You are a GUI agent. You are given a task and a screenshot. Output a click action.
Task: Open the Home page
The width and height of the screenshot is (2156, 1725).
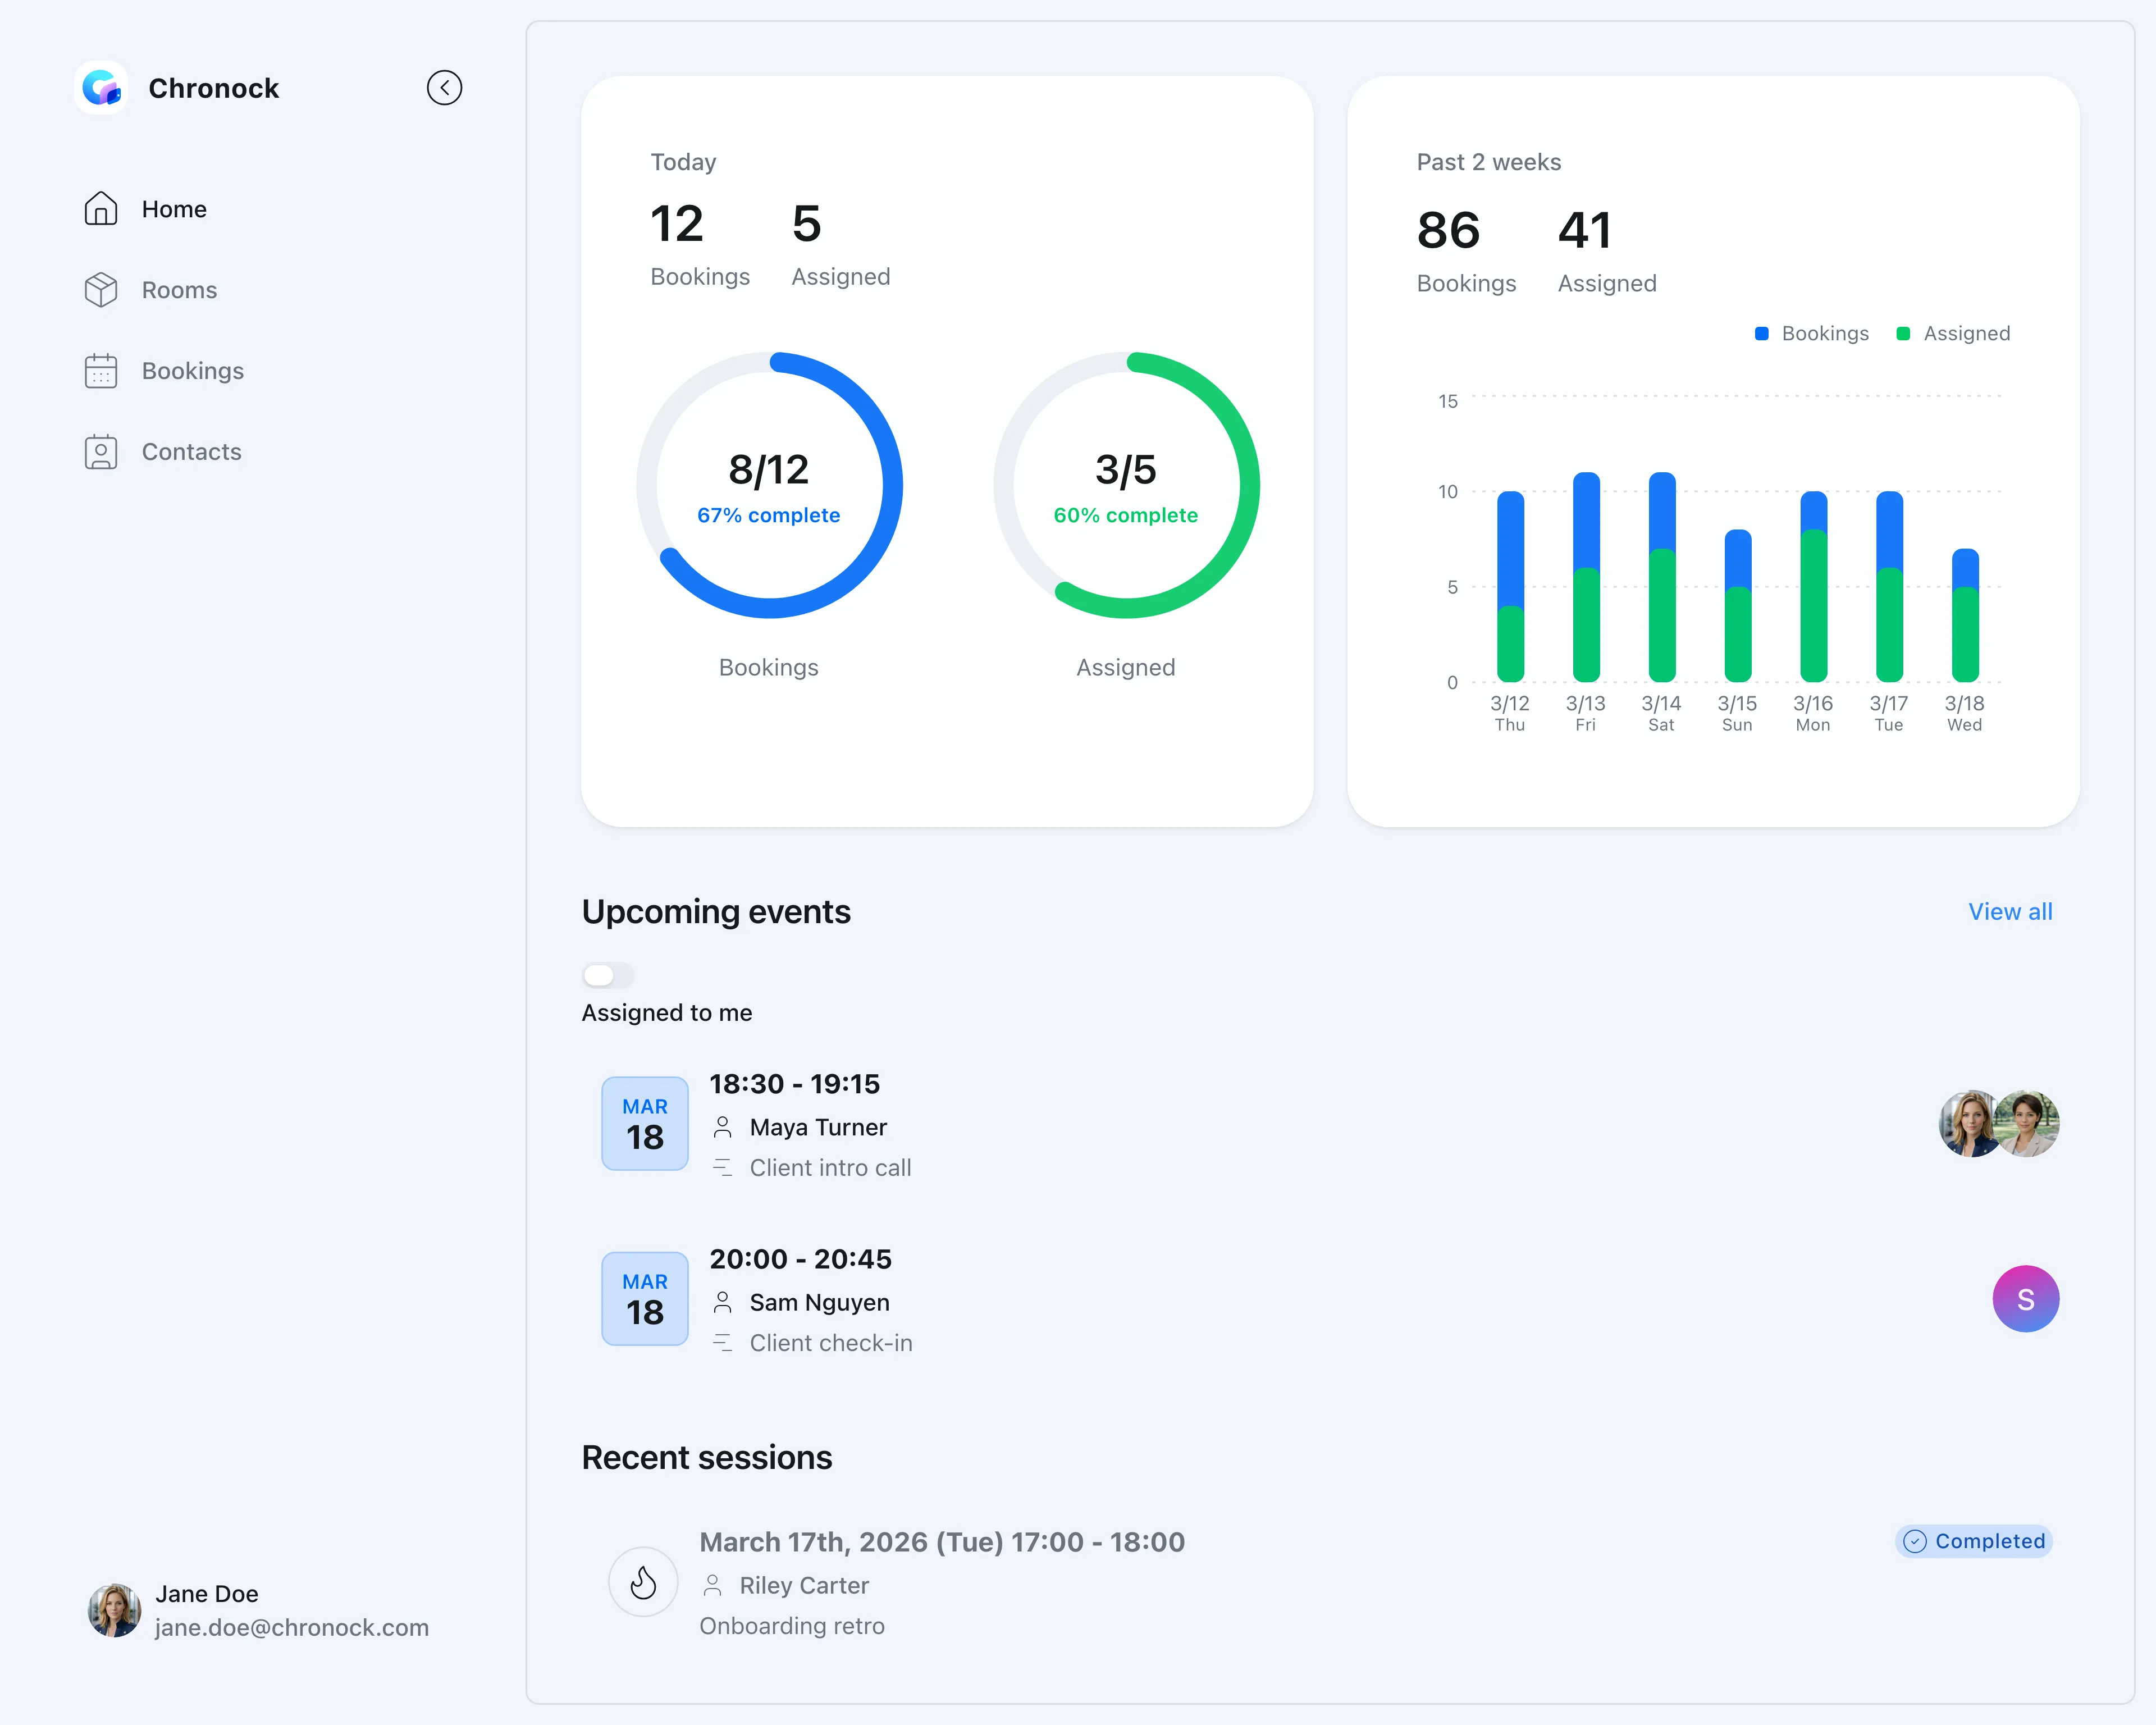point(174,209)
